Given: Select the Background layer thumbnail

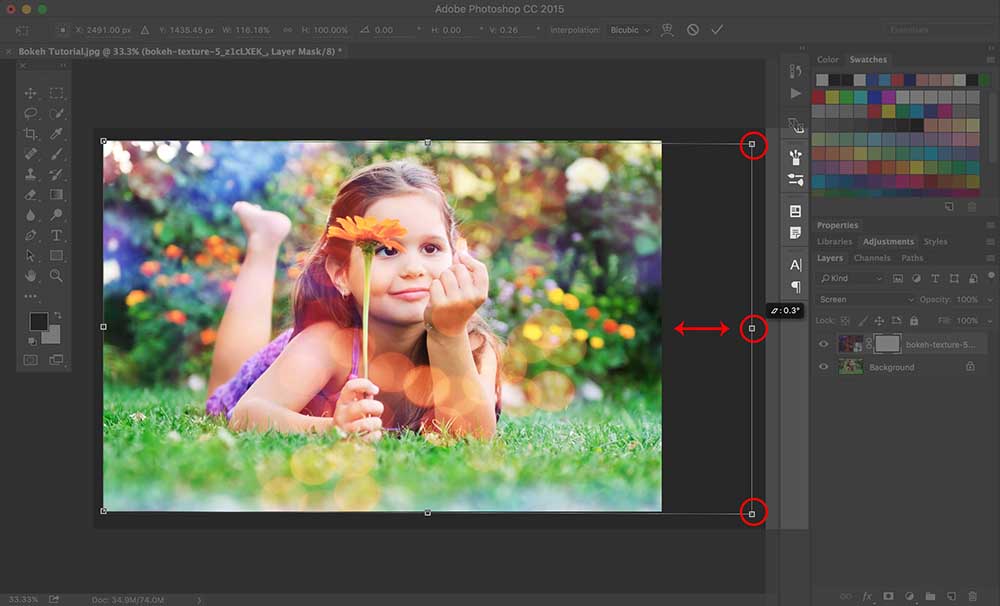Looking at the screenshot, I should (850, 367).
